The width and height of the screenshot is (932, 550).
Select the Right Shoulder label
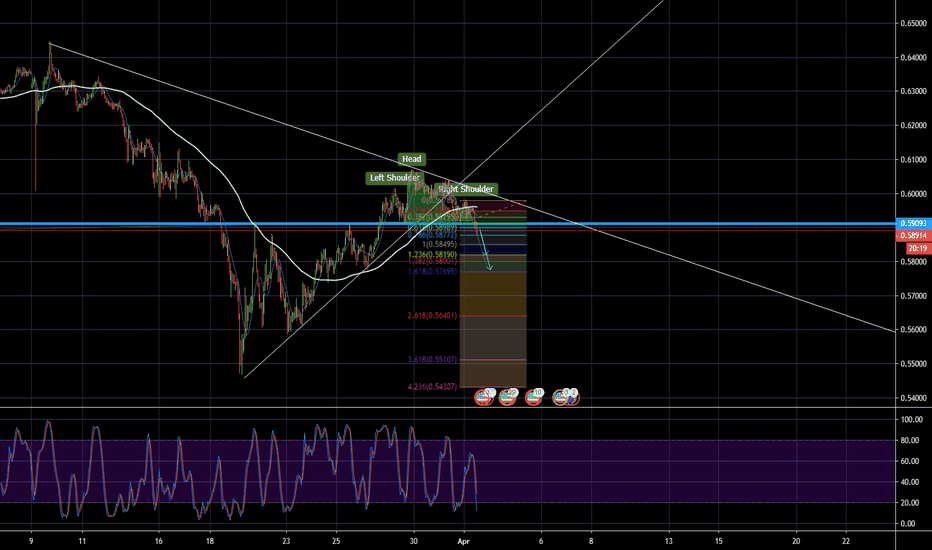465,189
